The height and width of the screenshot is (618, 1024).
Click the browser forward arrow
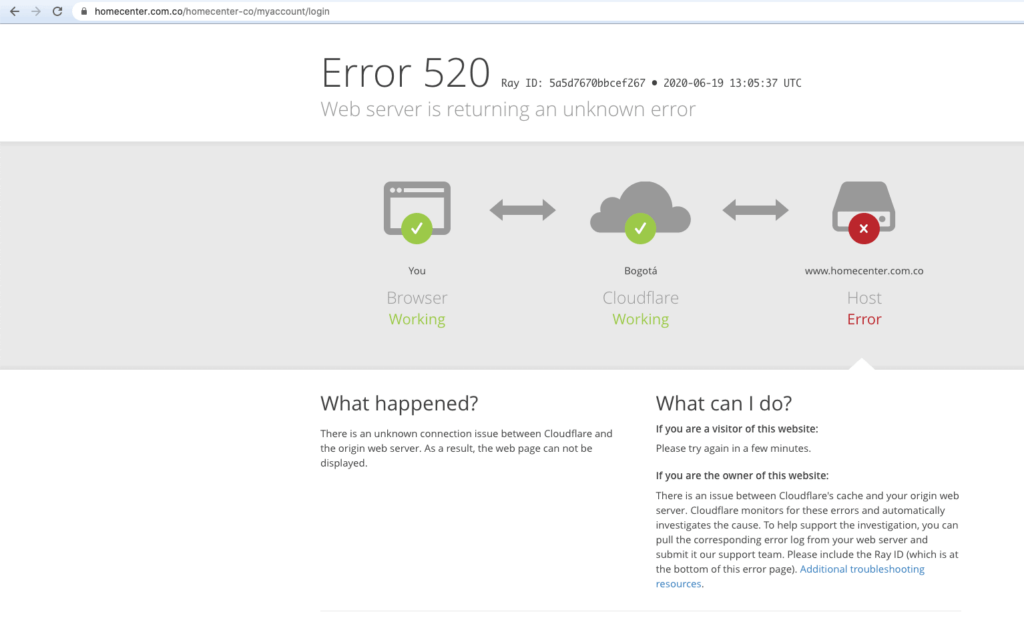coord(36,11)
